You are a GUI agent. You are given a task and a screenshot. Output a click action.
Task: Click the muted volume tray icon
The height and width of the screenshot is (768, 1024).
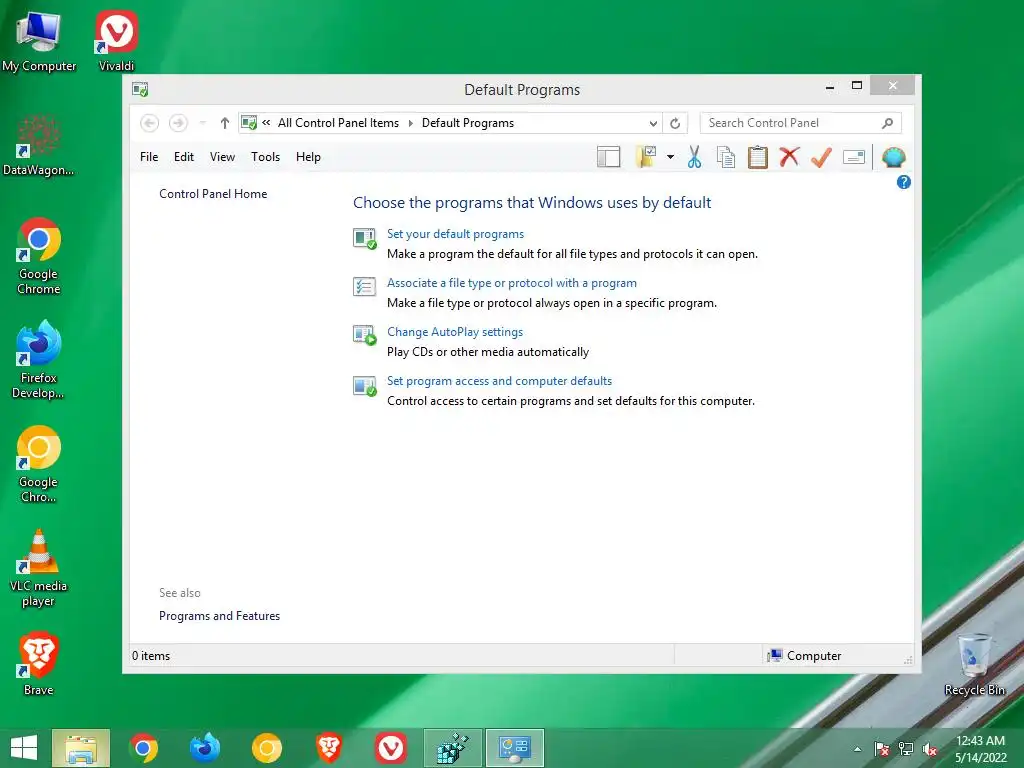930,749
